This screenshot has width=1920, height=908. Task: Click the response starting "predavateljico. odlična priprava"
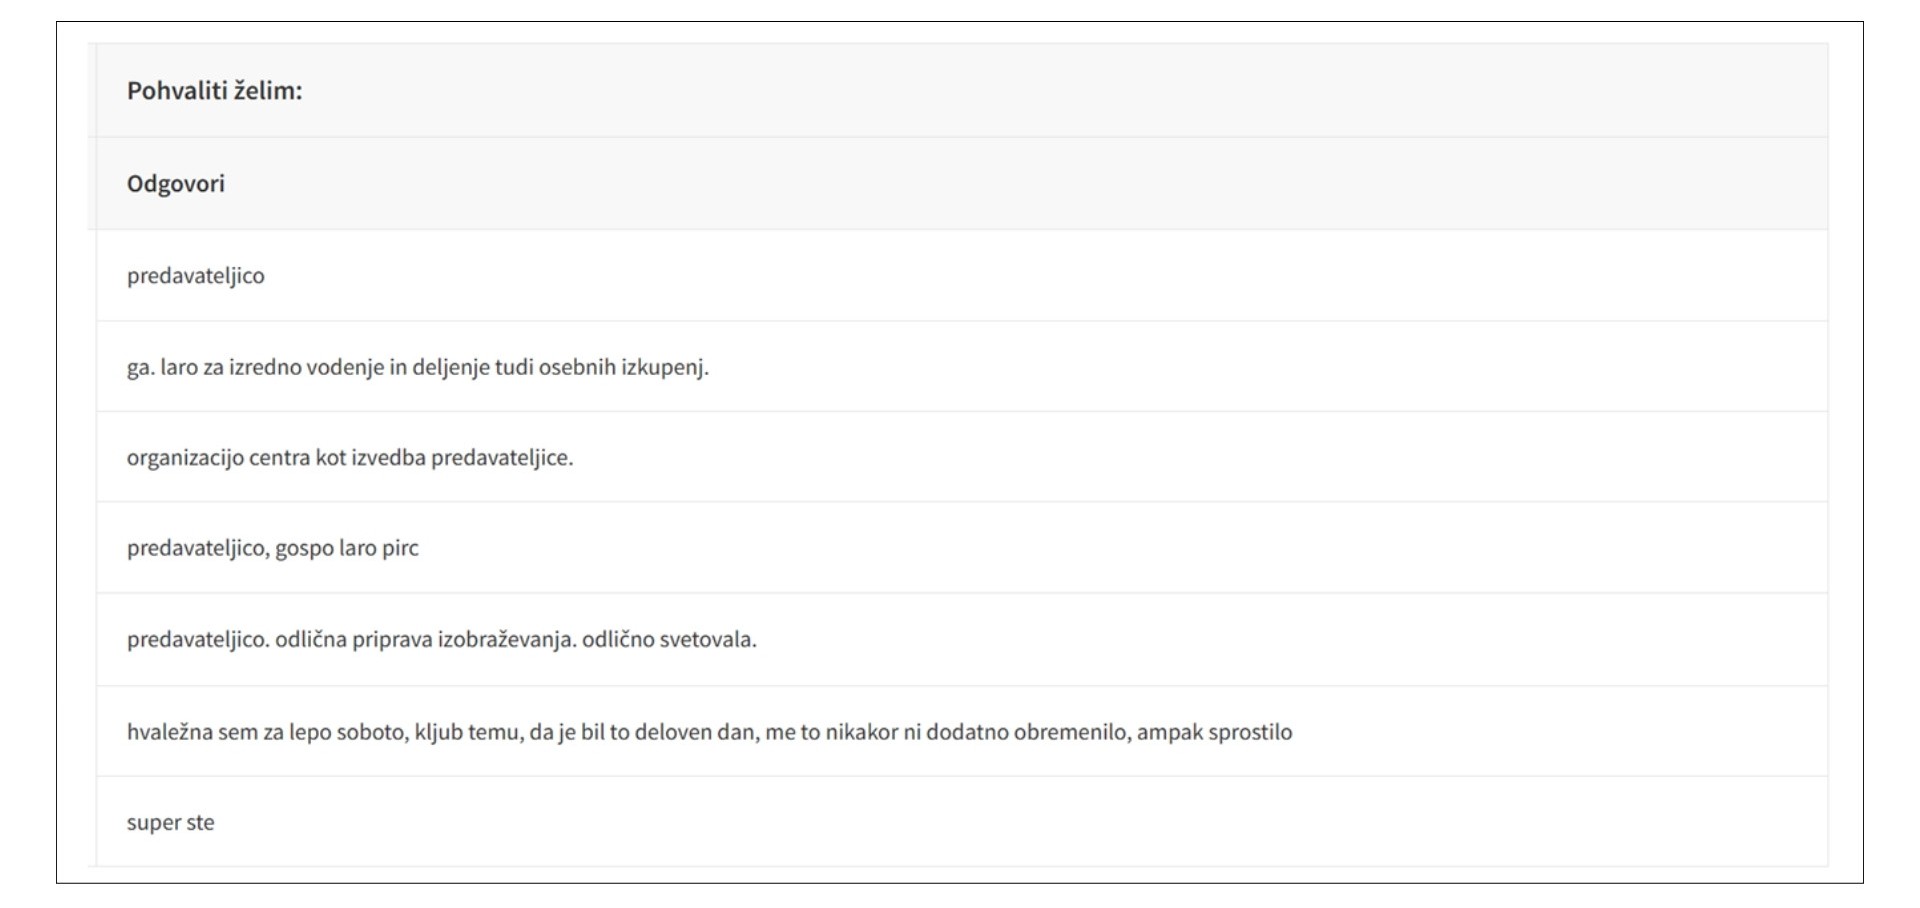(441, 639)
